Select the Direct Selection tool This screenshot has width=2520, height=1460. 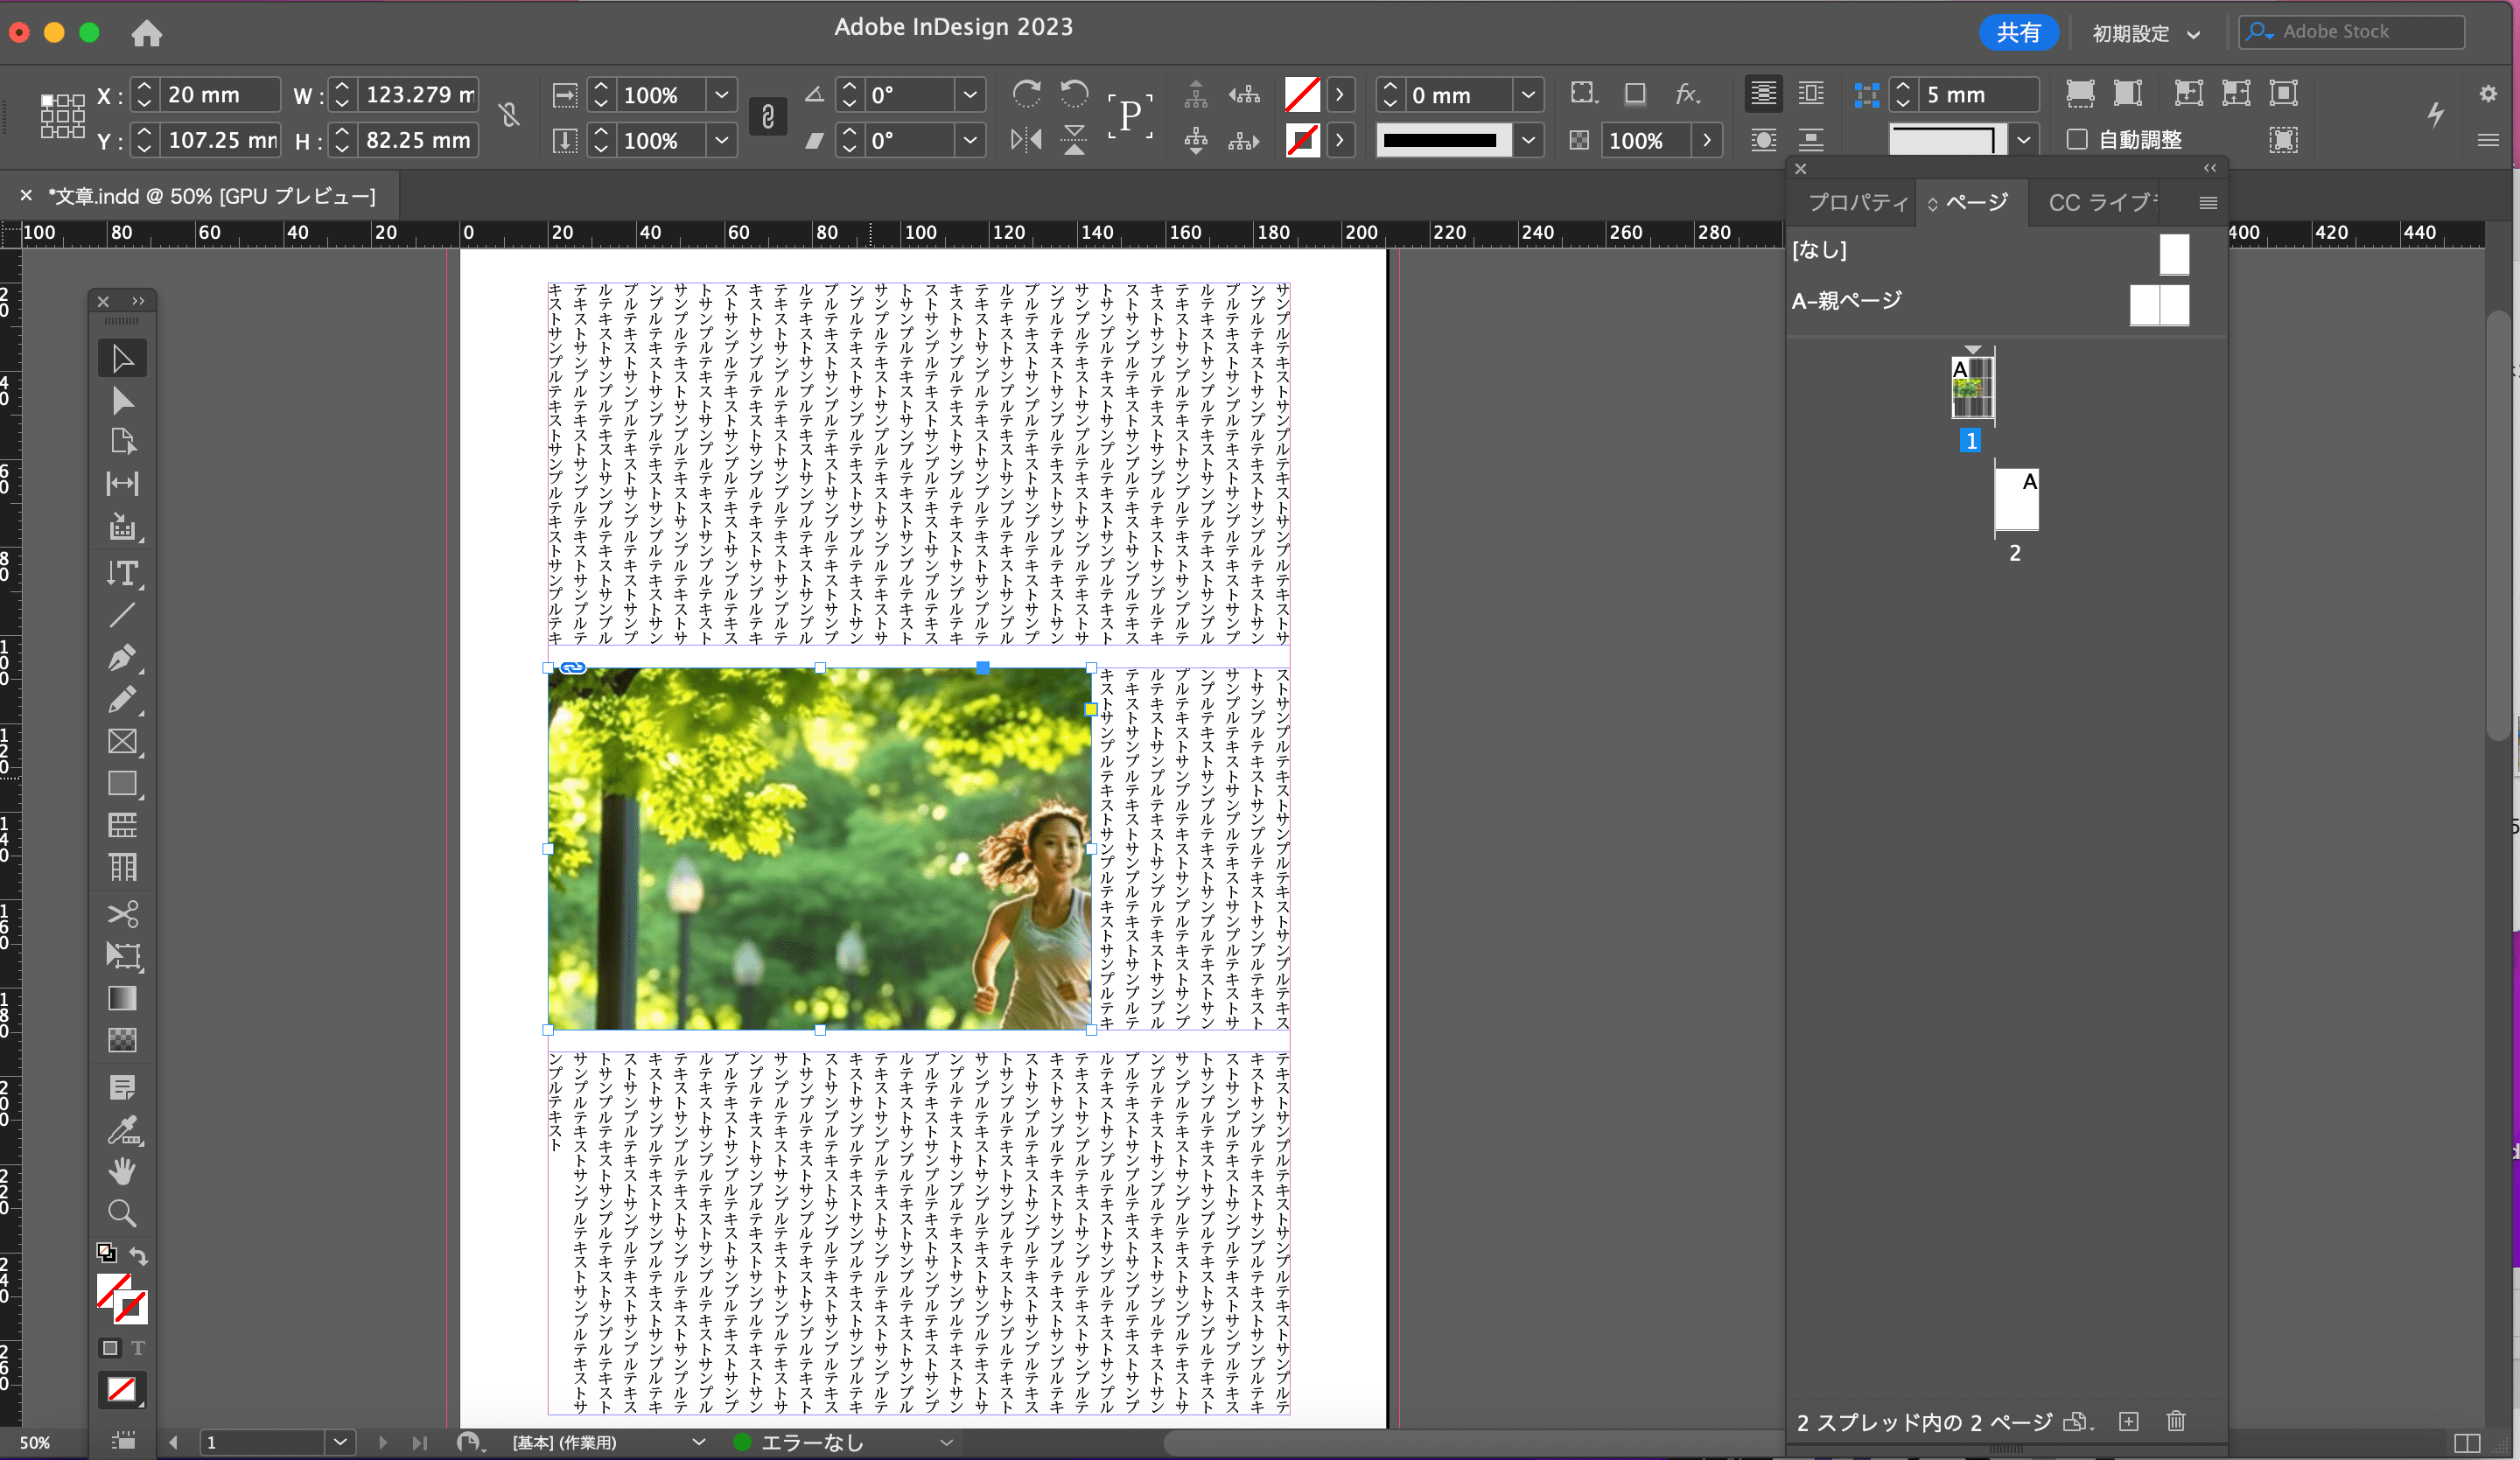point(122,401)
